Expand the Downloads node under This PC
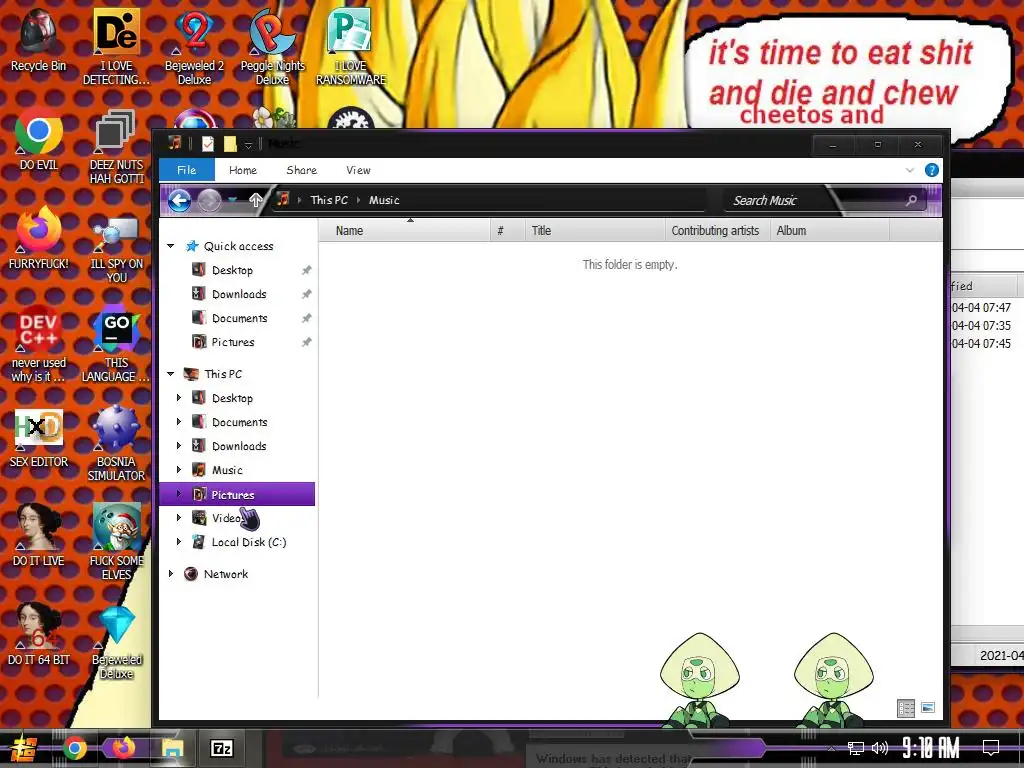The image size is (1024, 768). point(179,446)
